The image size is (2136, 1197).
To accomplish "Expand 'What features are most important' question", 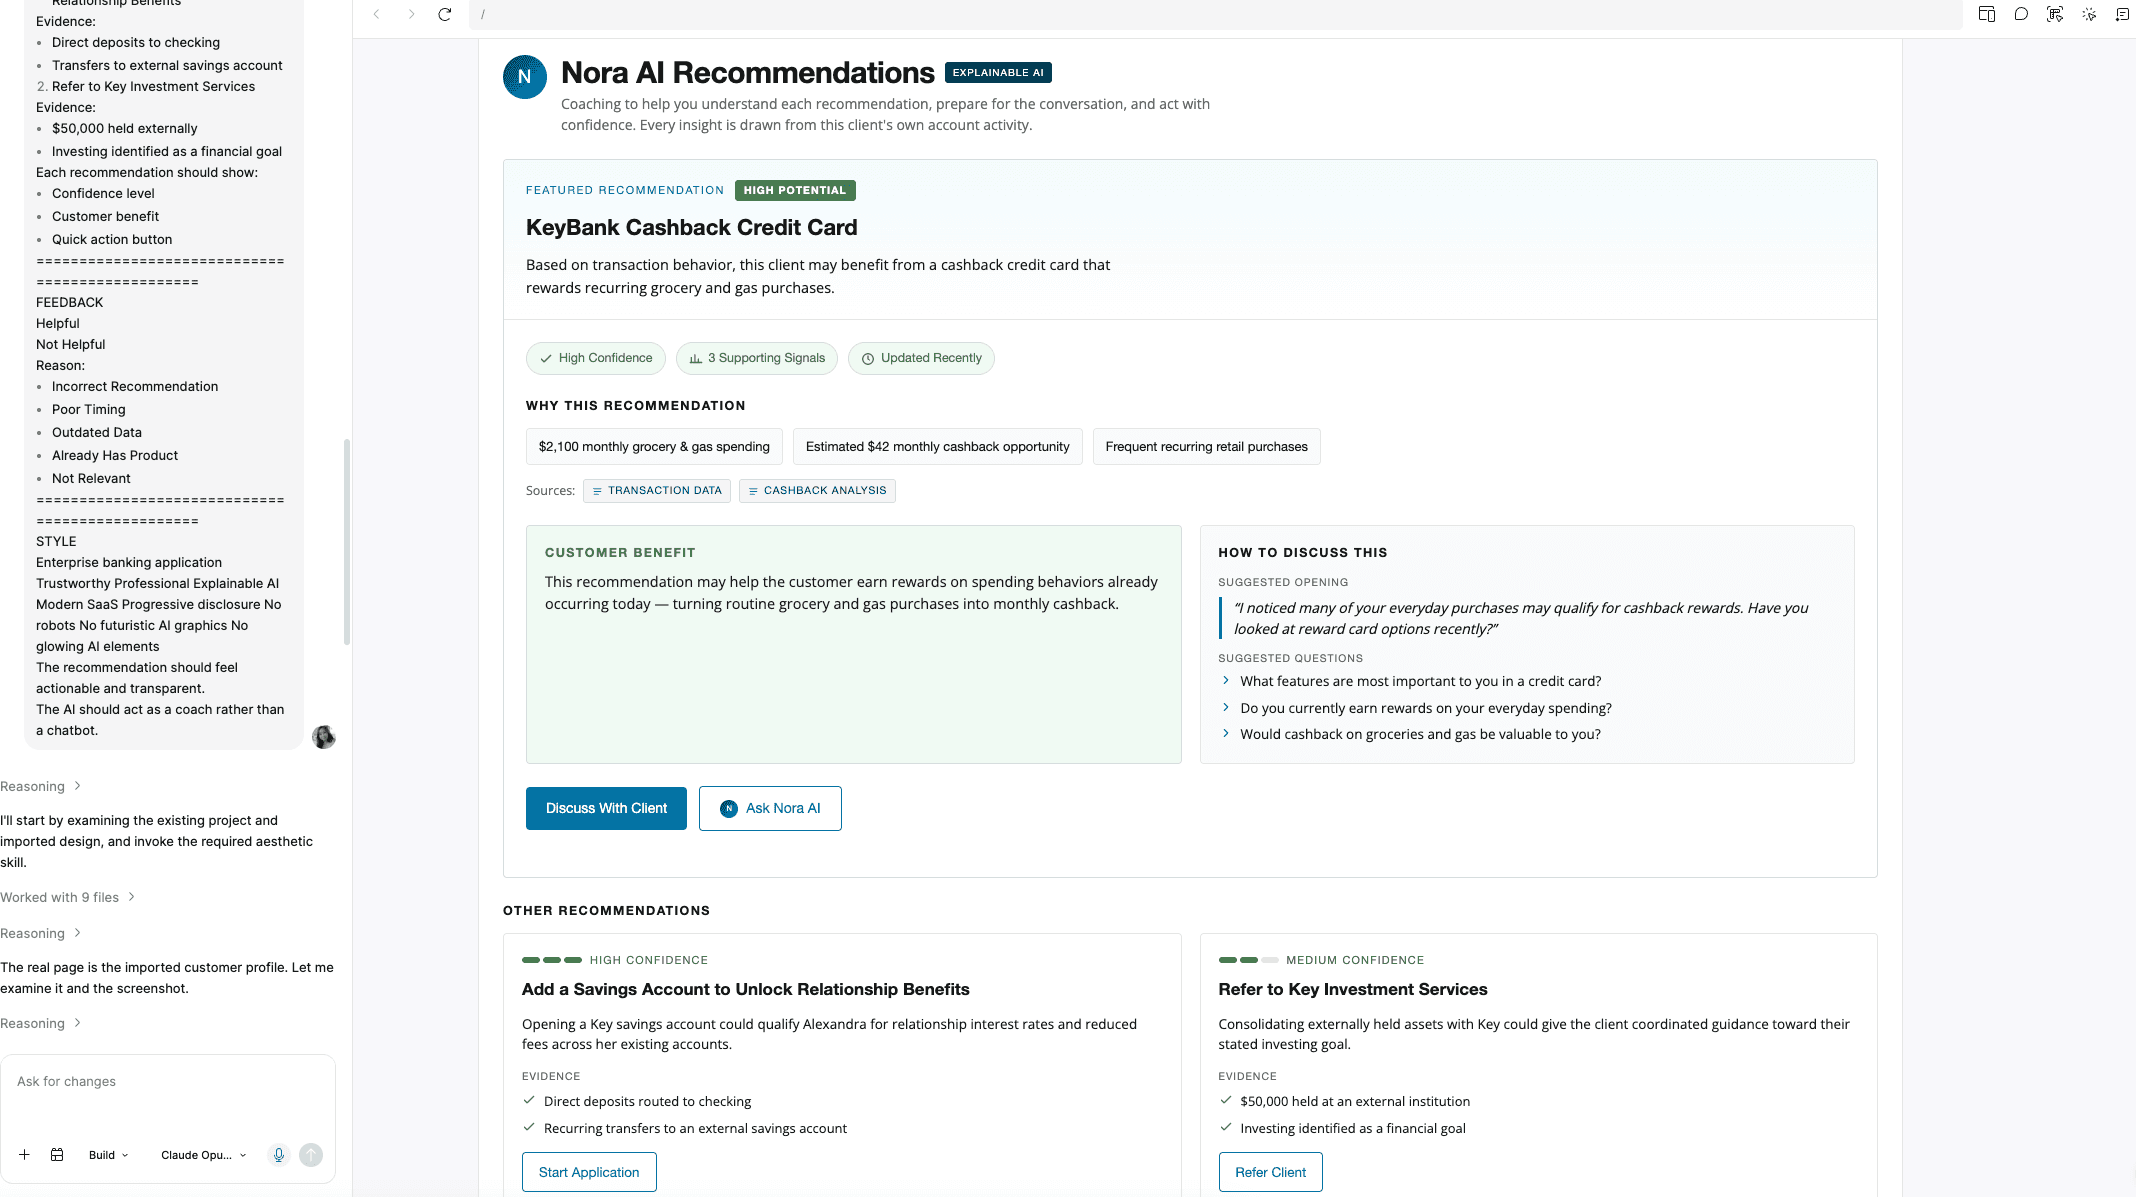I will click(x=1420, y=681).
